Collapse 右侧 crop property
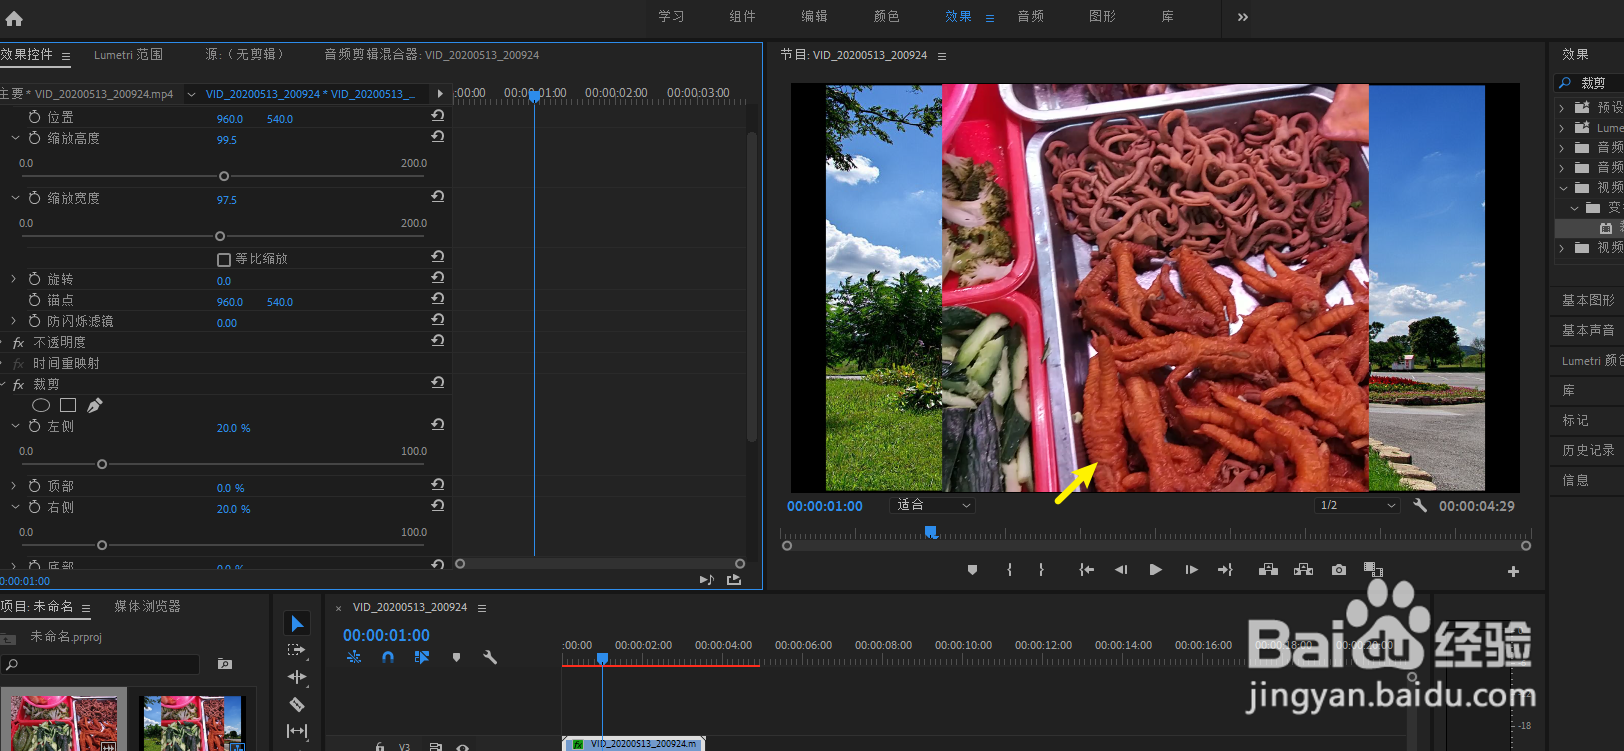Screen dimensions: 1624x751 coord(15,507)
